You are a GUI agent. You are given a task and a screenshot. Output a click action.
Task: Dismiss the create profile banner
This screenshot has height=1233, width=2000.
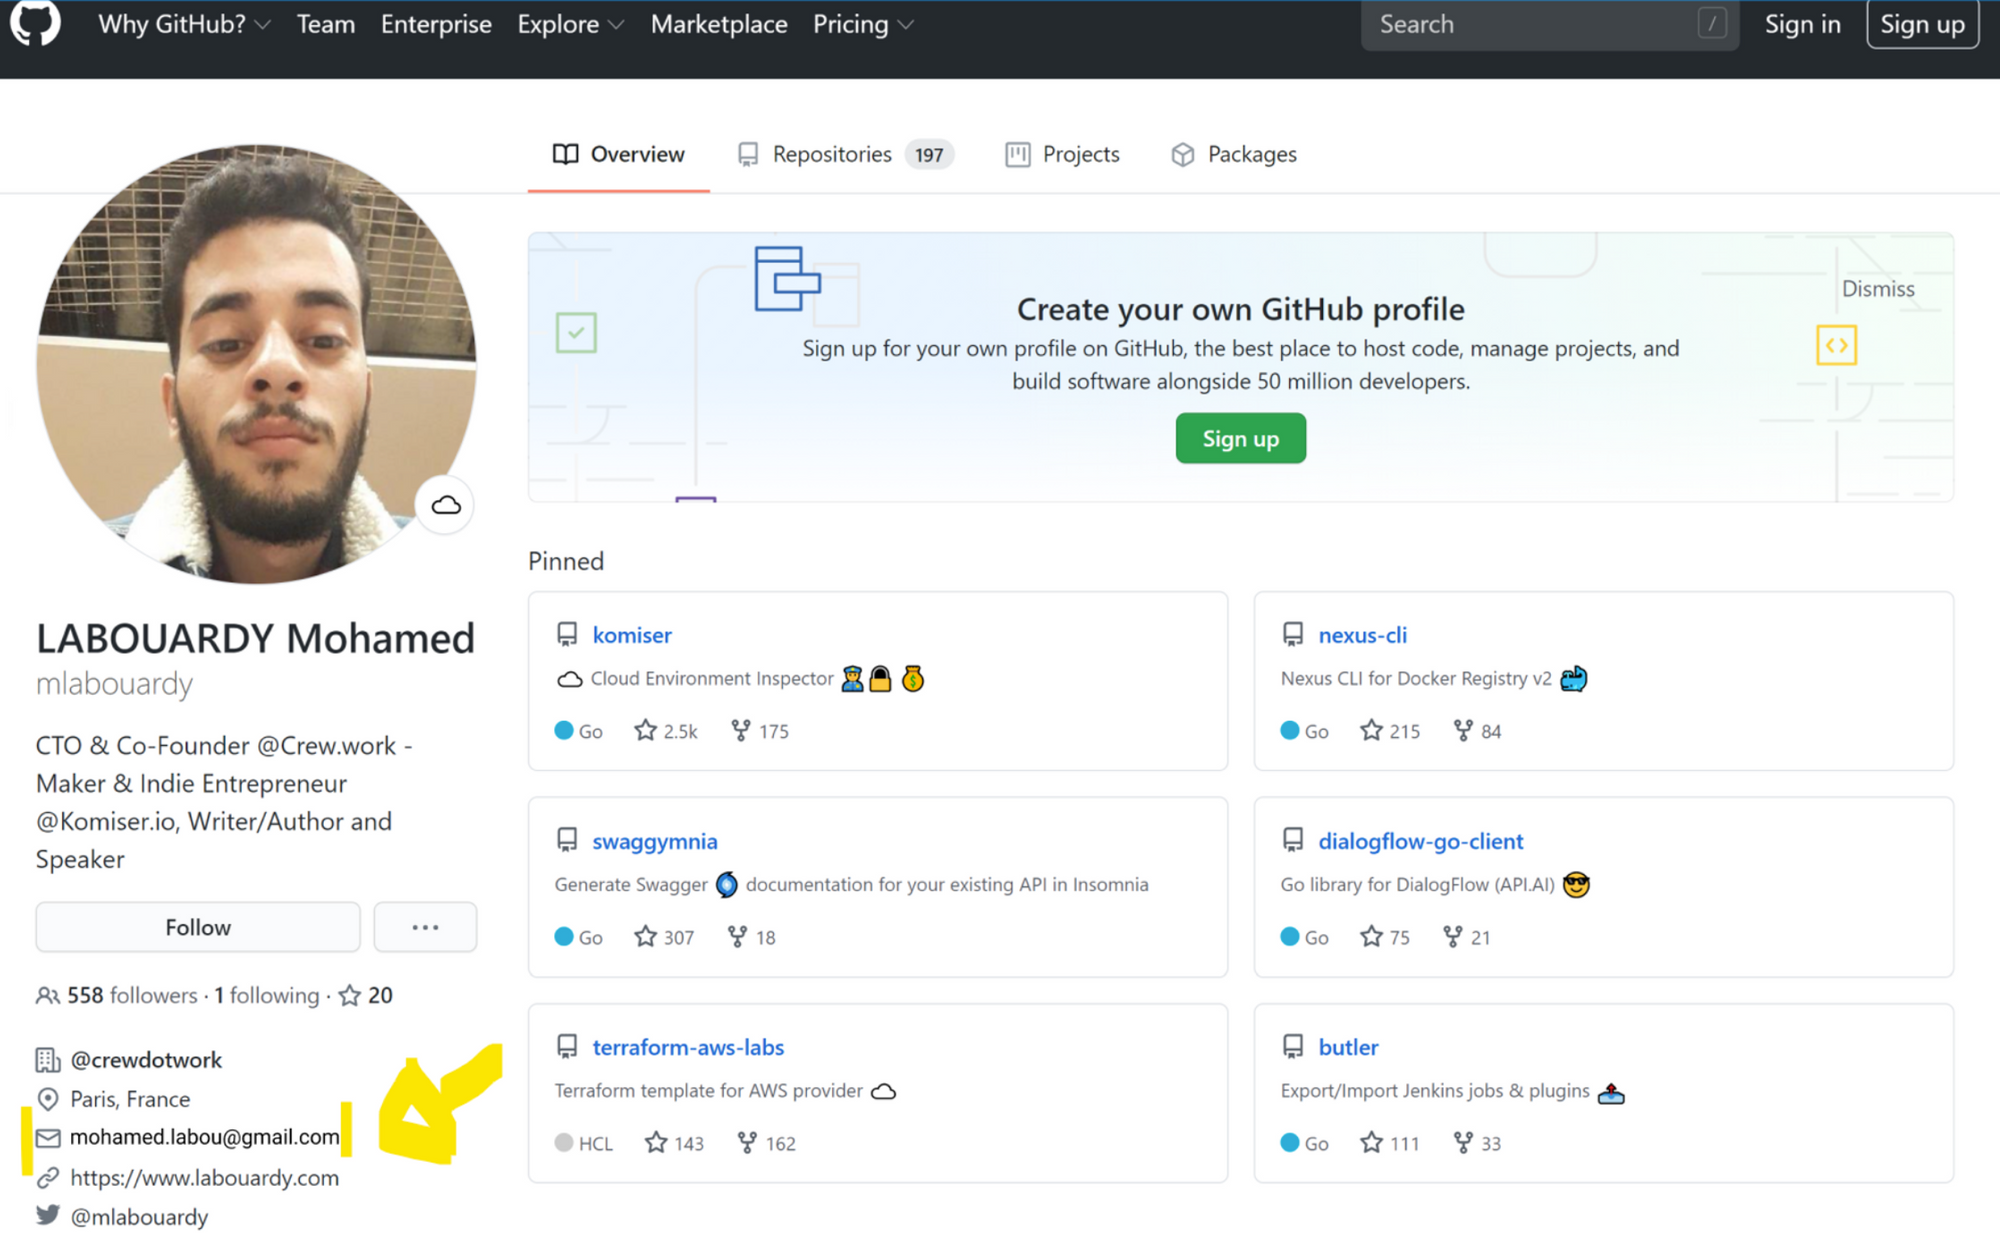click(x=1877, y=289)
